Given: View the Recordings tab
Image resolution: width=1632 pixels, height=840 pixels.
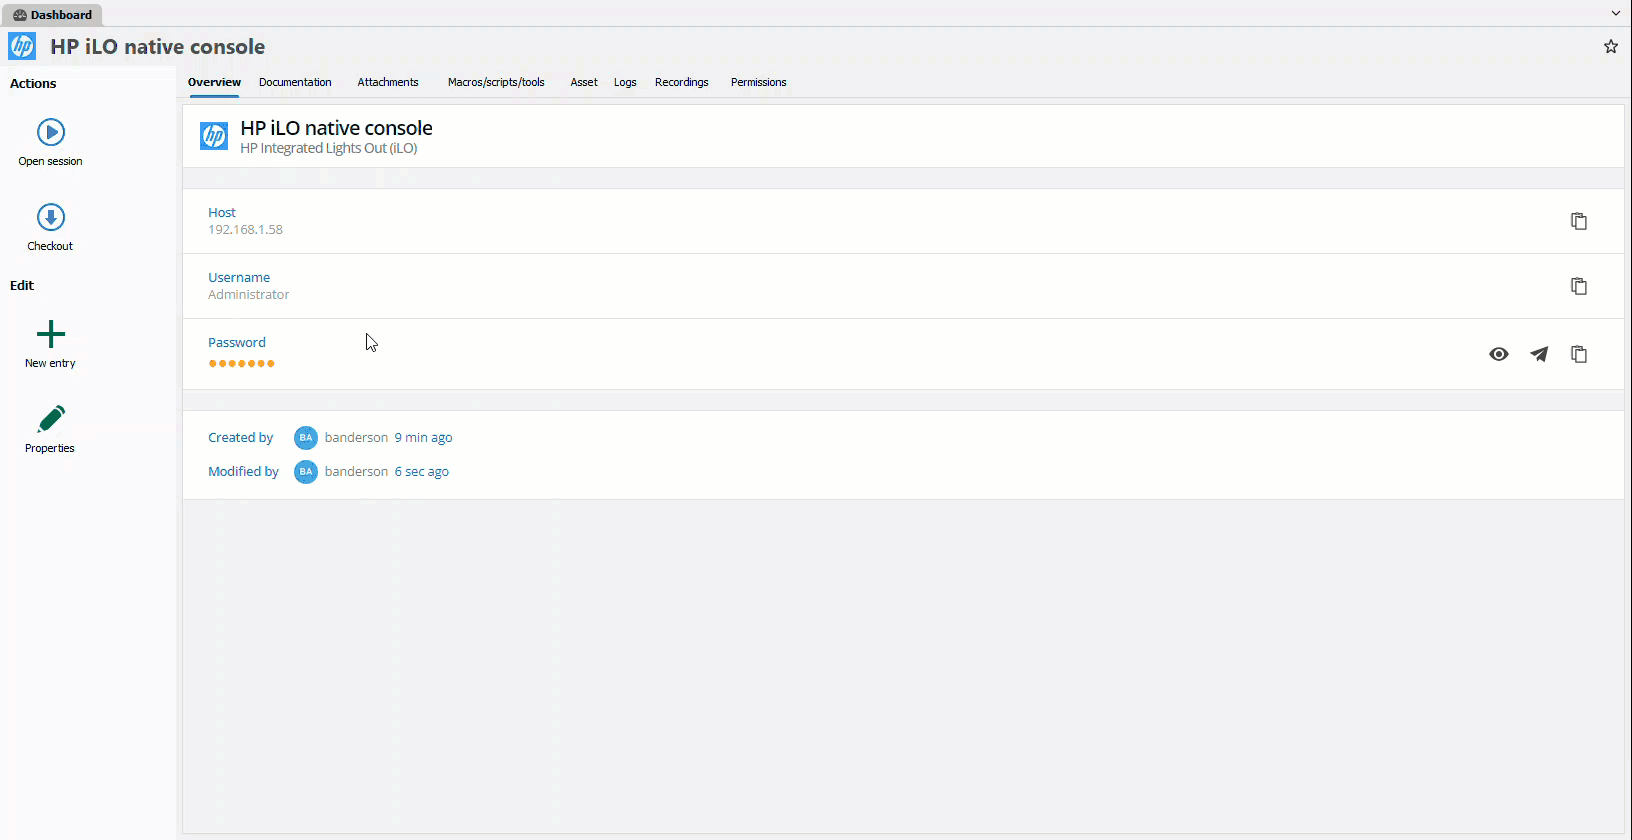Looking at the screenshot, I should tap(681, 82).
